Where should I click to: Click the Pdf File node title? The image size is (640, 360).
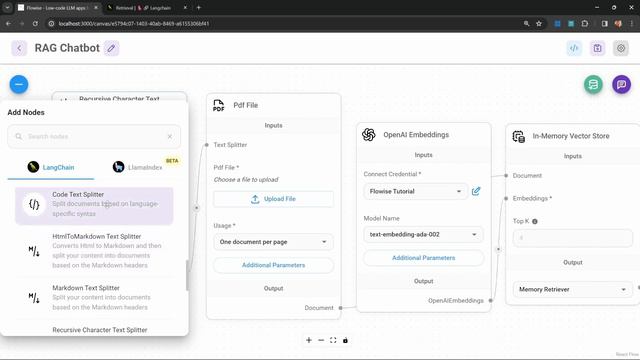pyautogui.click(x=246, y=105)
